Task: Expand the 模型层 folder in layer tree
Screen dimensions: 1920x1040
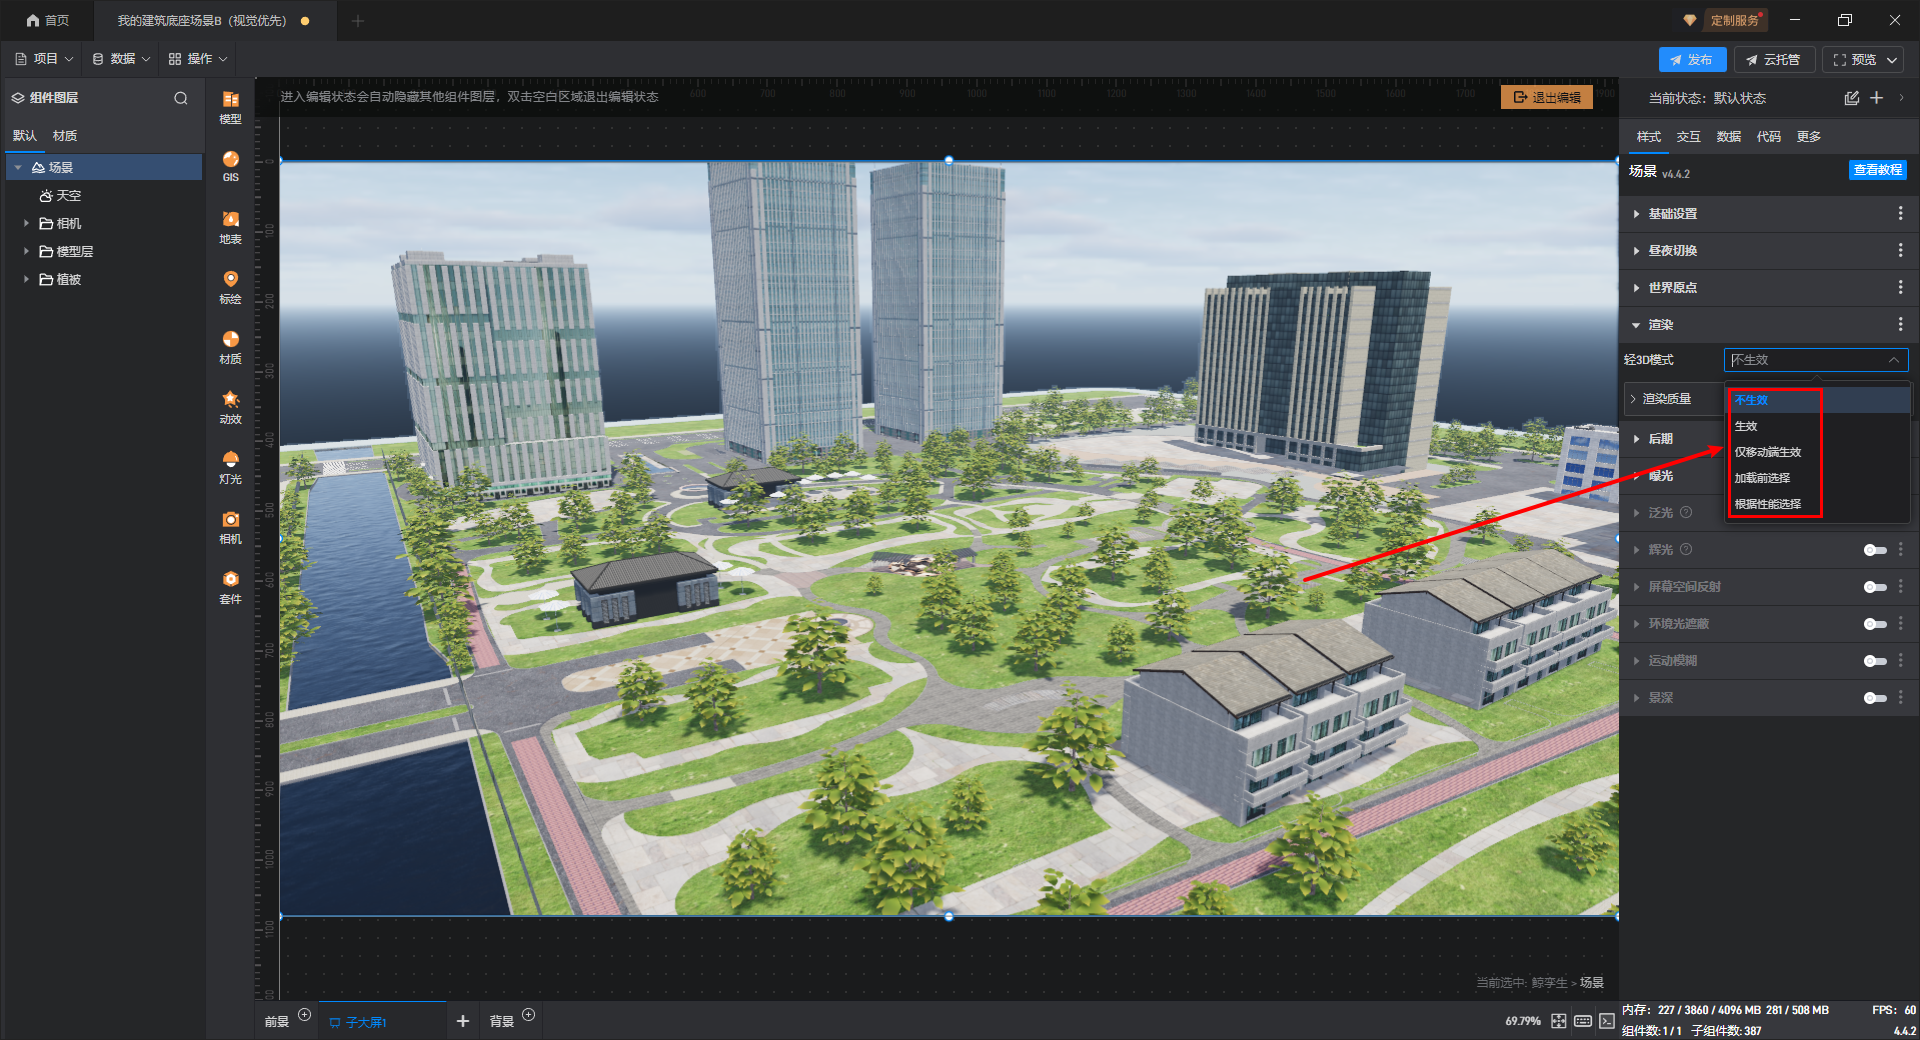Action: point(26,252)
